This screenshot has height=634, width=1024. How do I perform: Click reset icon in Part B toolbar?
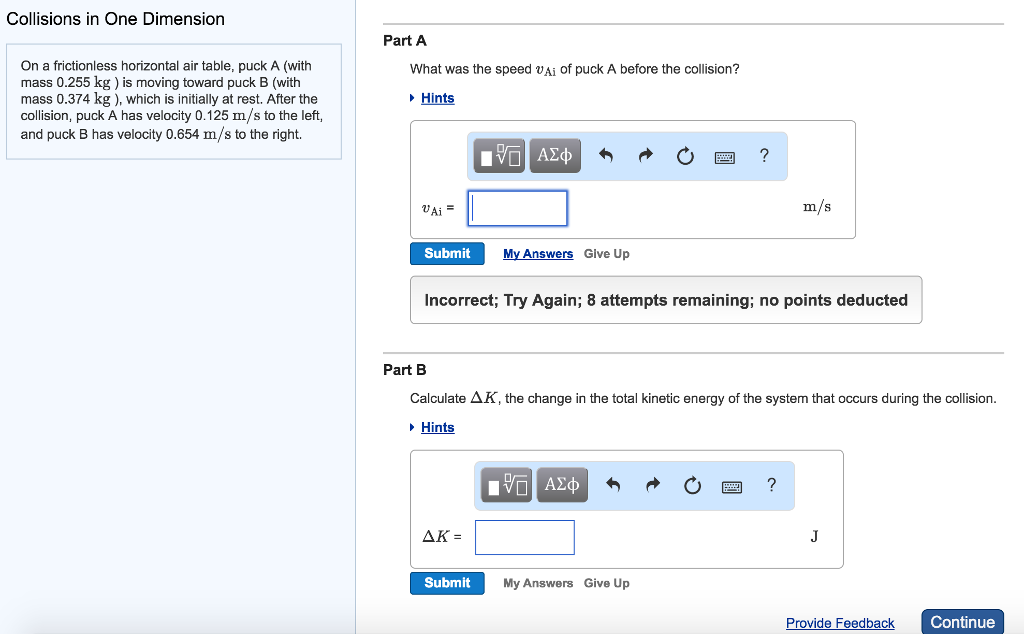pos(692,486)
